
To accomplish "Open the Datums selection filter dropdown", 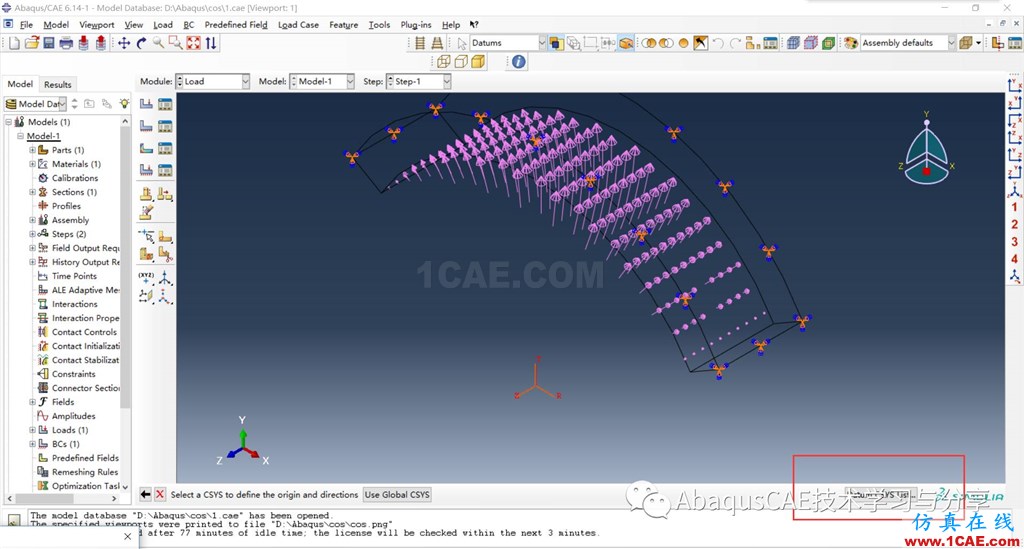I will click(x=507, y=43).
